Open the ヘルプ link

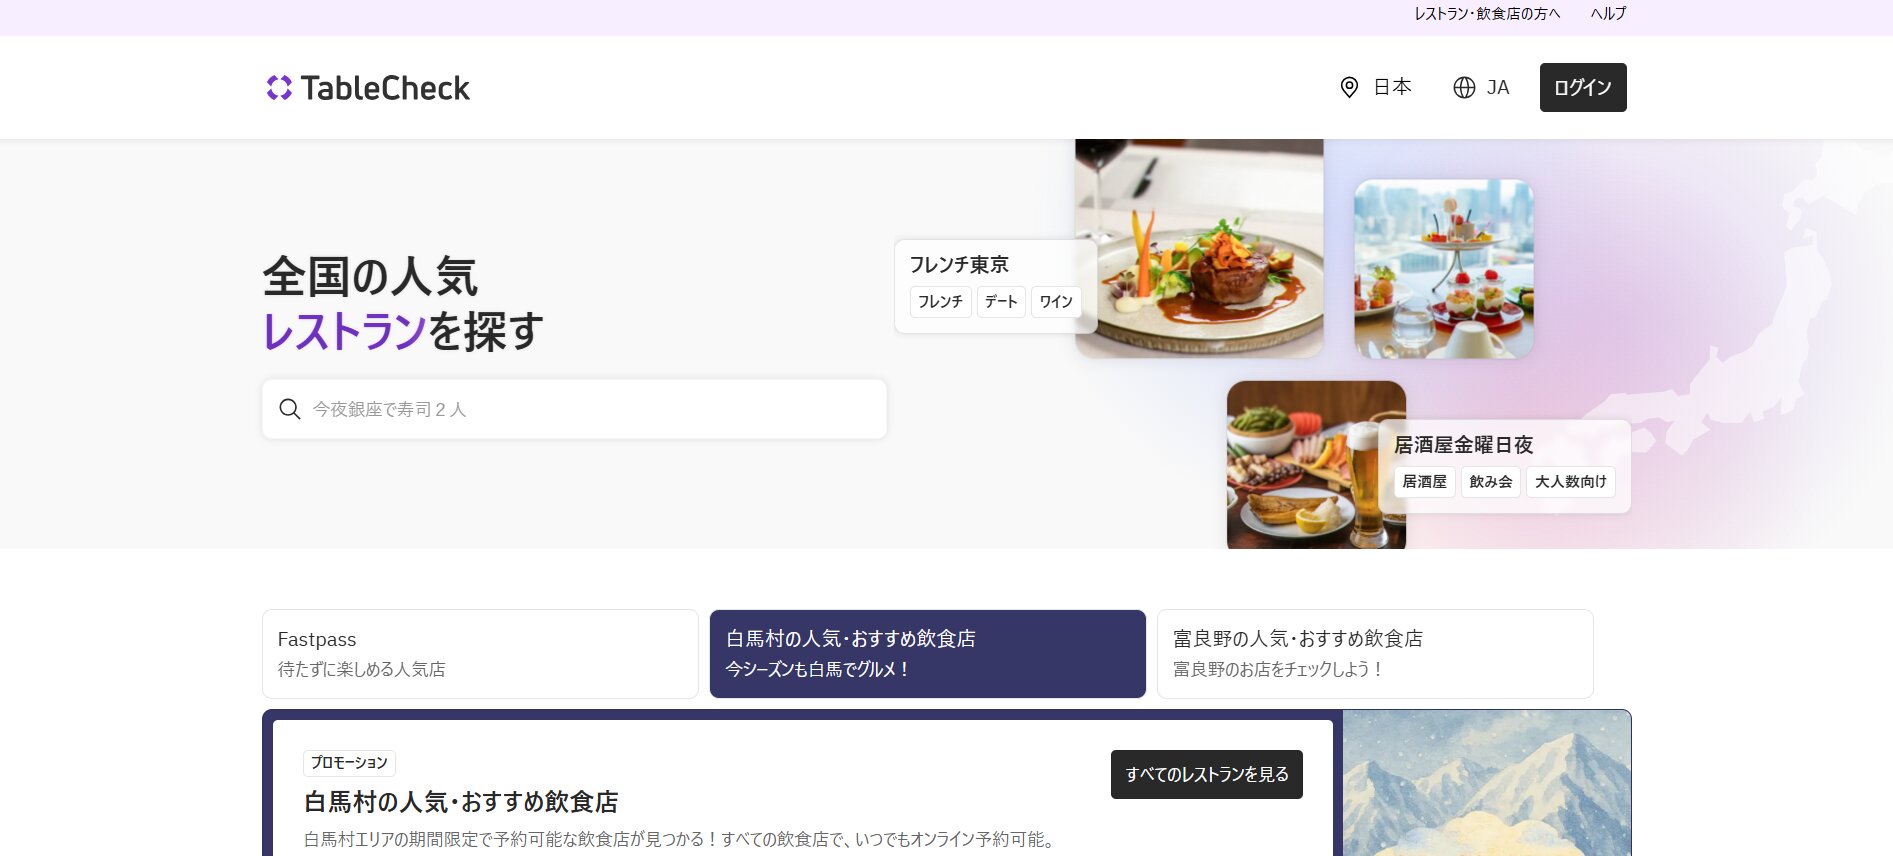click(1608, 14)
